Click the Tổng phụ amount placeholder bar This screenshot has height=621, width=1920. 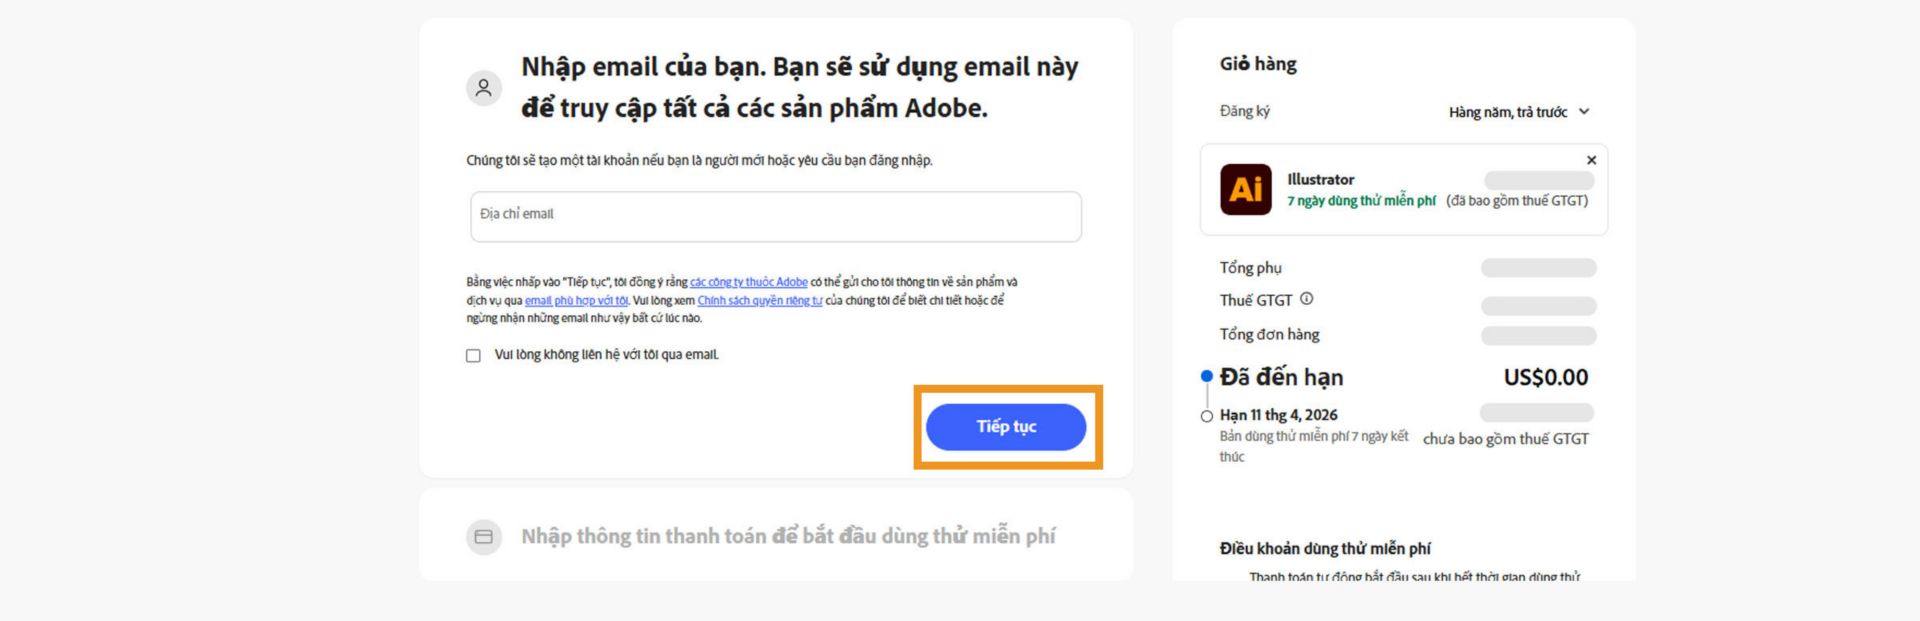1539,267
